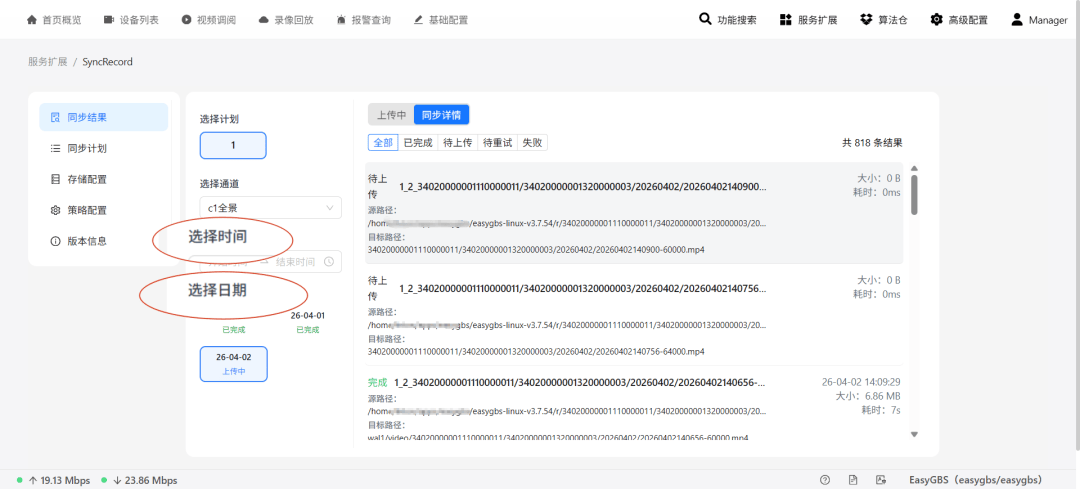1080x489 pixels.
Task: Open 高级配置 gear in top bar
Action: (x=958, y=20)
